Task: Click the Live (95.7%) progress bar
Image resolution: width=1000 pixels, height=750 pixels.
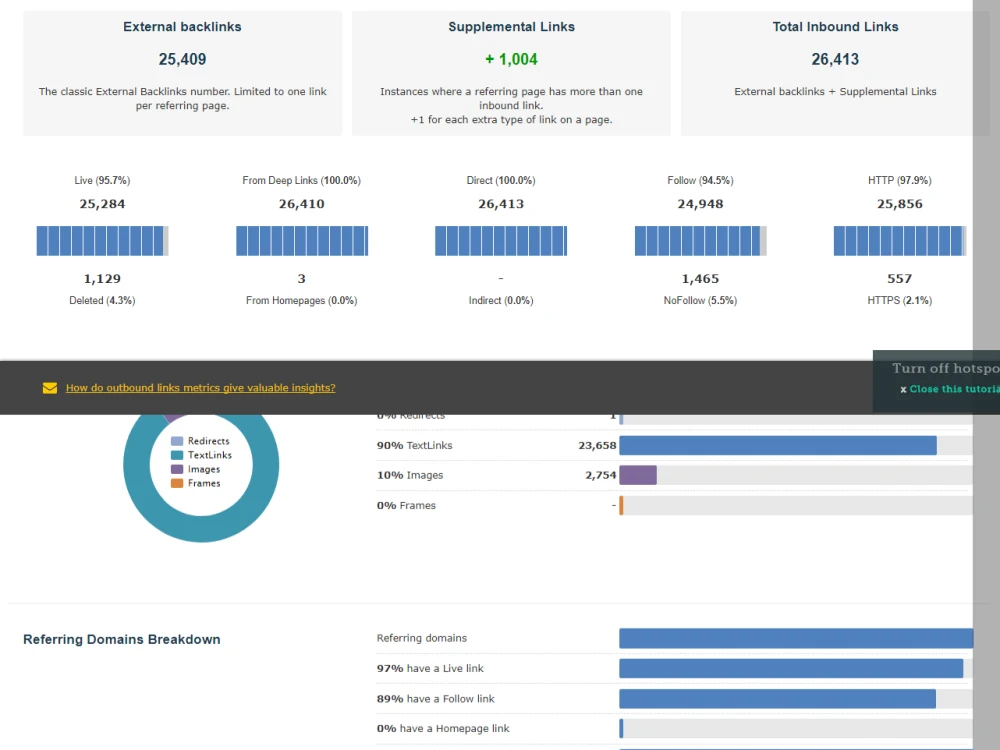Action: point(102,241)
